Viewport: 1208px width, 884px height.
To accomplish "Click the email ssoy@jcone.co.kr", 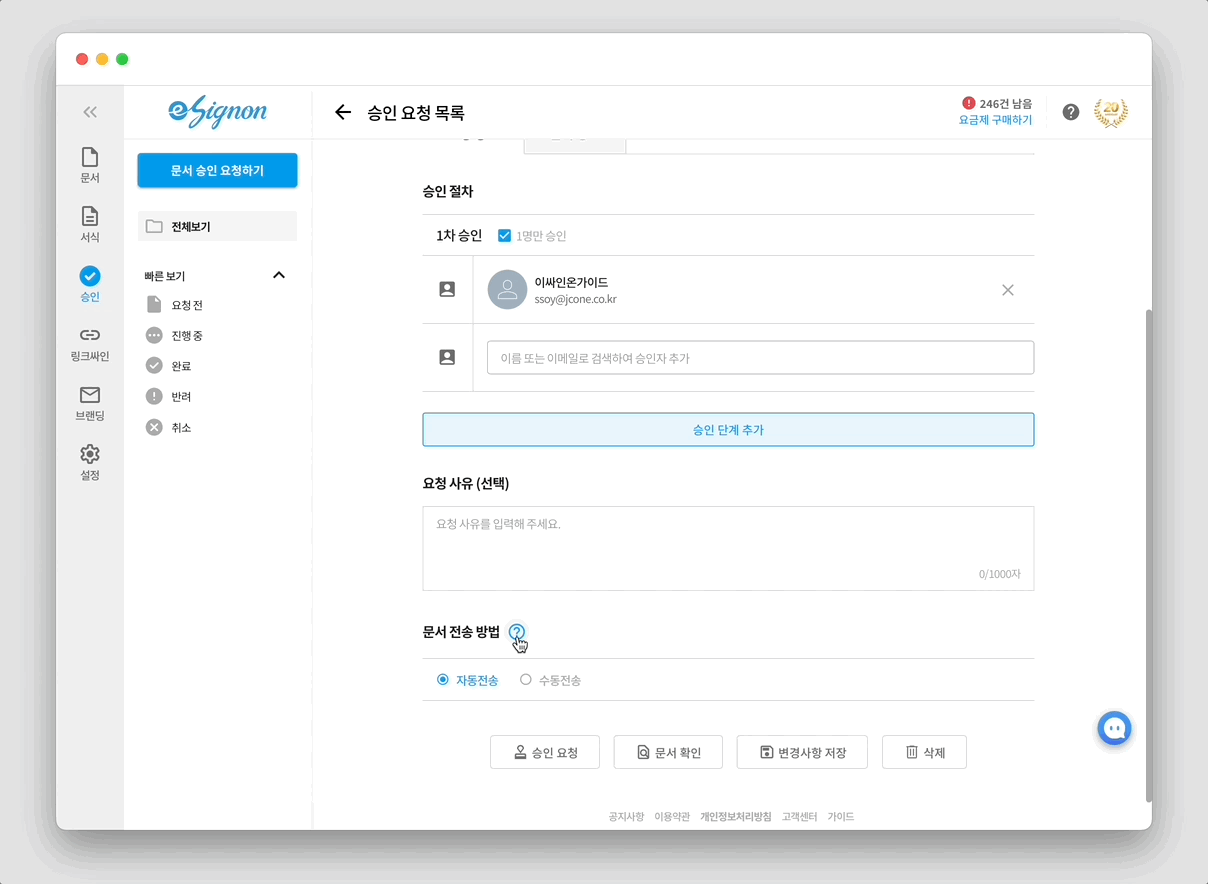I will coord(576,299).
